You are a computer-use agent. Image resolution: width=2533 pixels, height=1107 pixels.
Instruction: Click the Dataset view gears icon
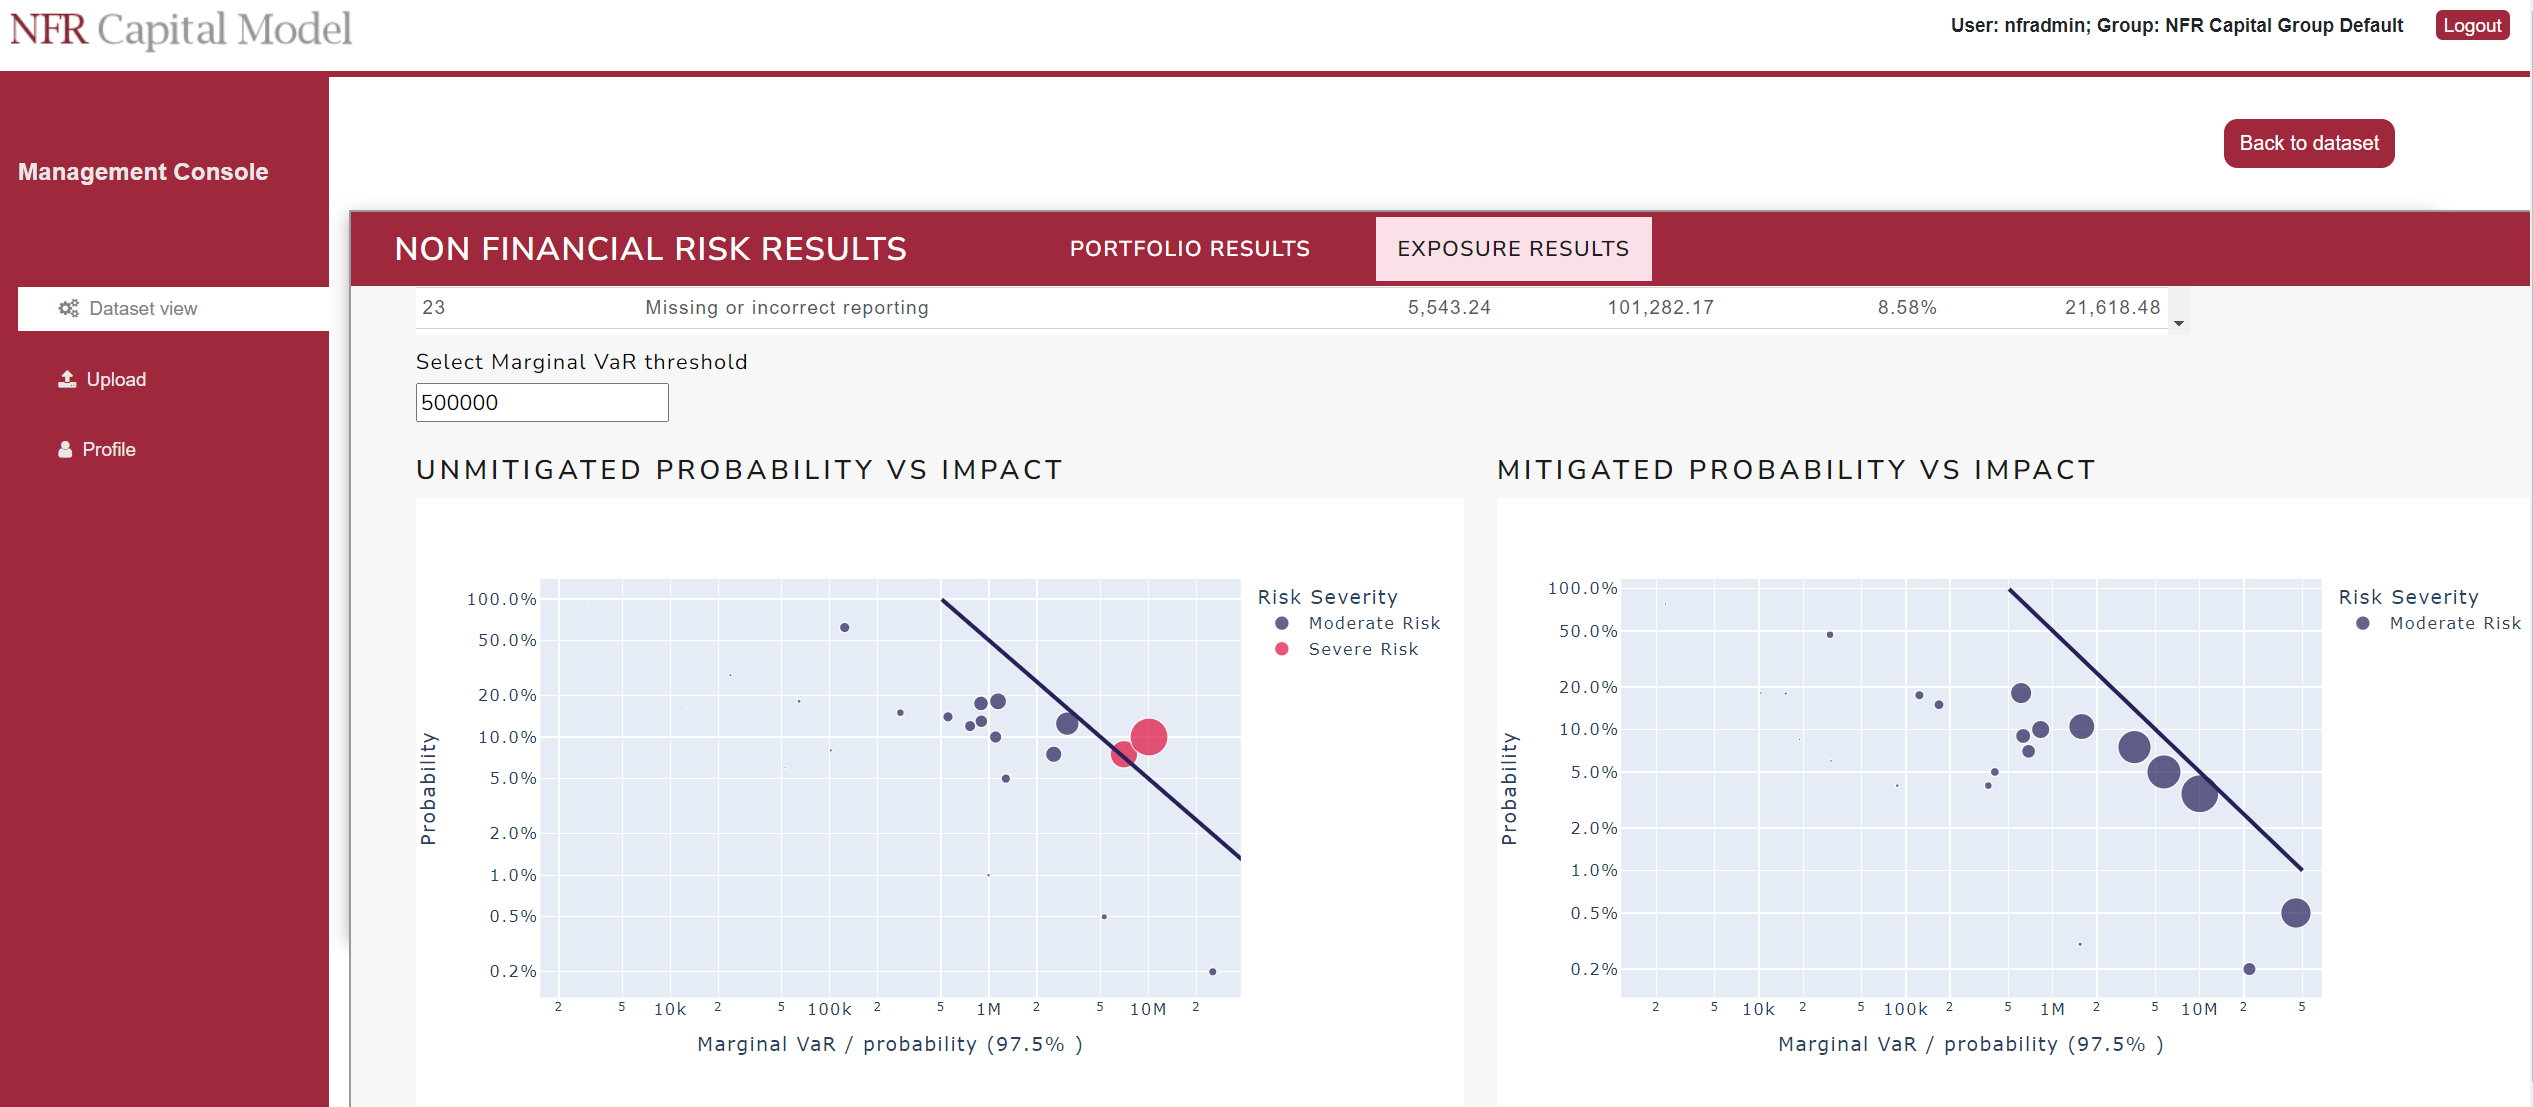68,308
